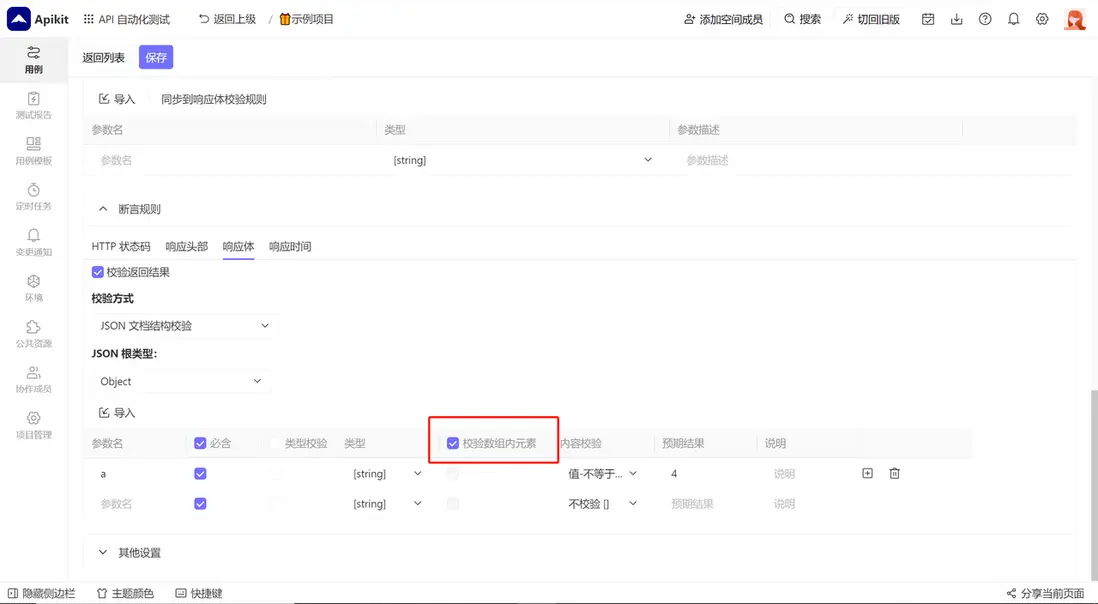
Task: Toggle the 必含 header checkbox
Action: coord(200,443)
